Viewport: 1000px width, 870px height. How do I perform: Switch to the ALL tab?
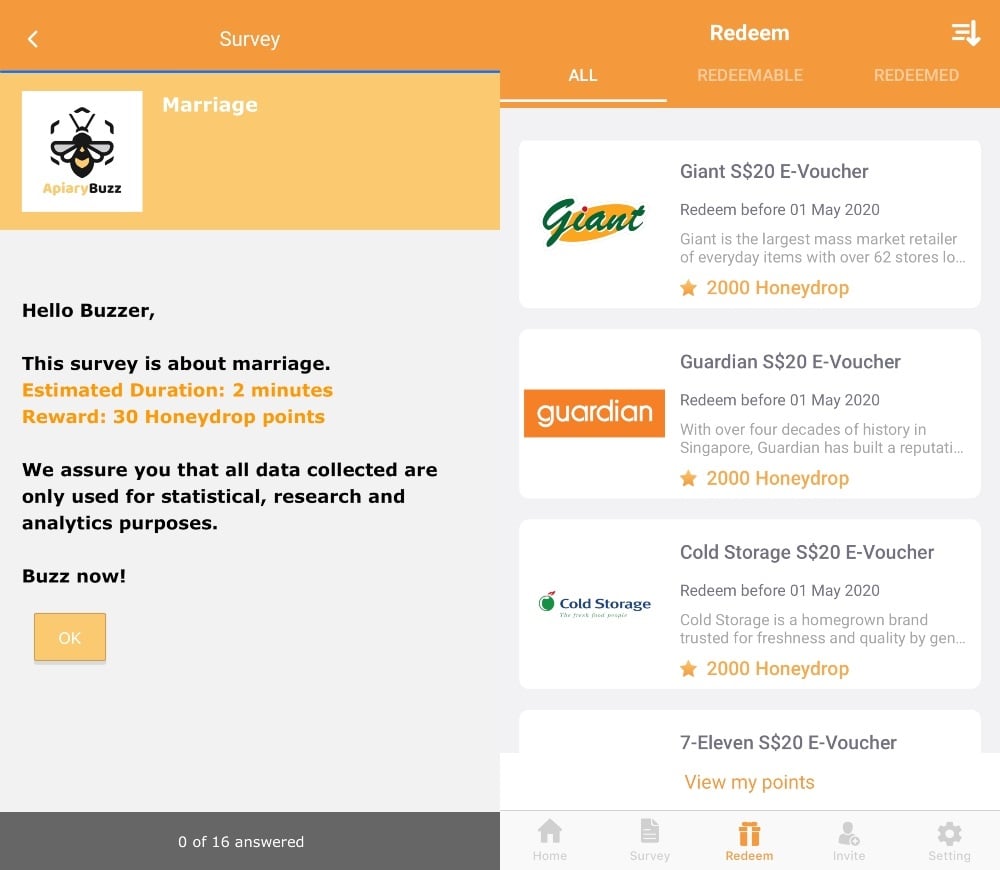click(583, 75)
